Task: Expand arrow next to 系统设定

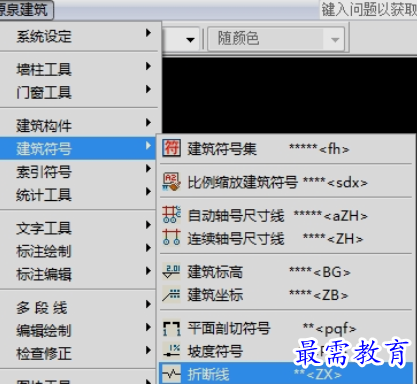Action: 148,33
